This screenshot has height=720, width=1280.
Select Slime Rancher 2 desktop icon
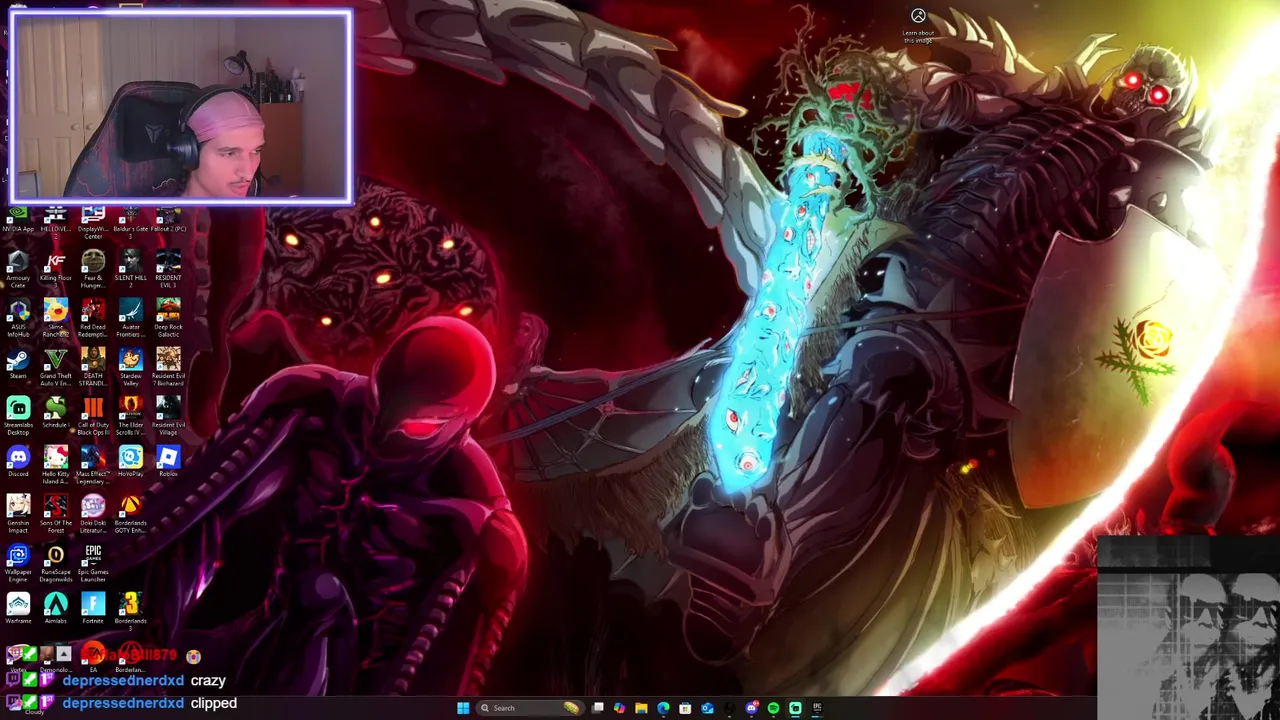(x=56, y=317)
